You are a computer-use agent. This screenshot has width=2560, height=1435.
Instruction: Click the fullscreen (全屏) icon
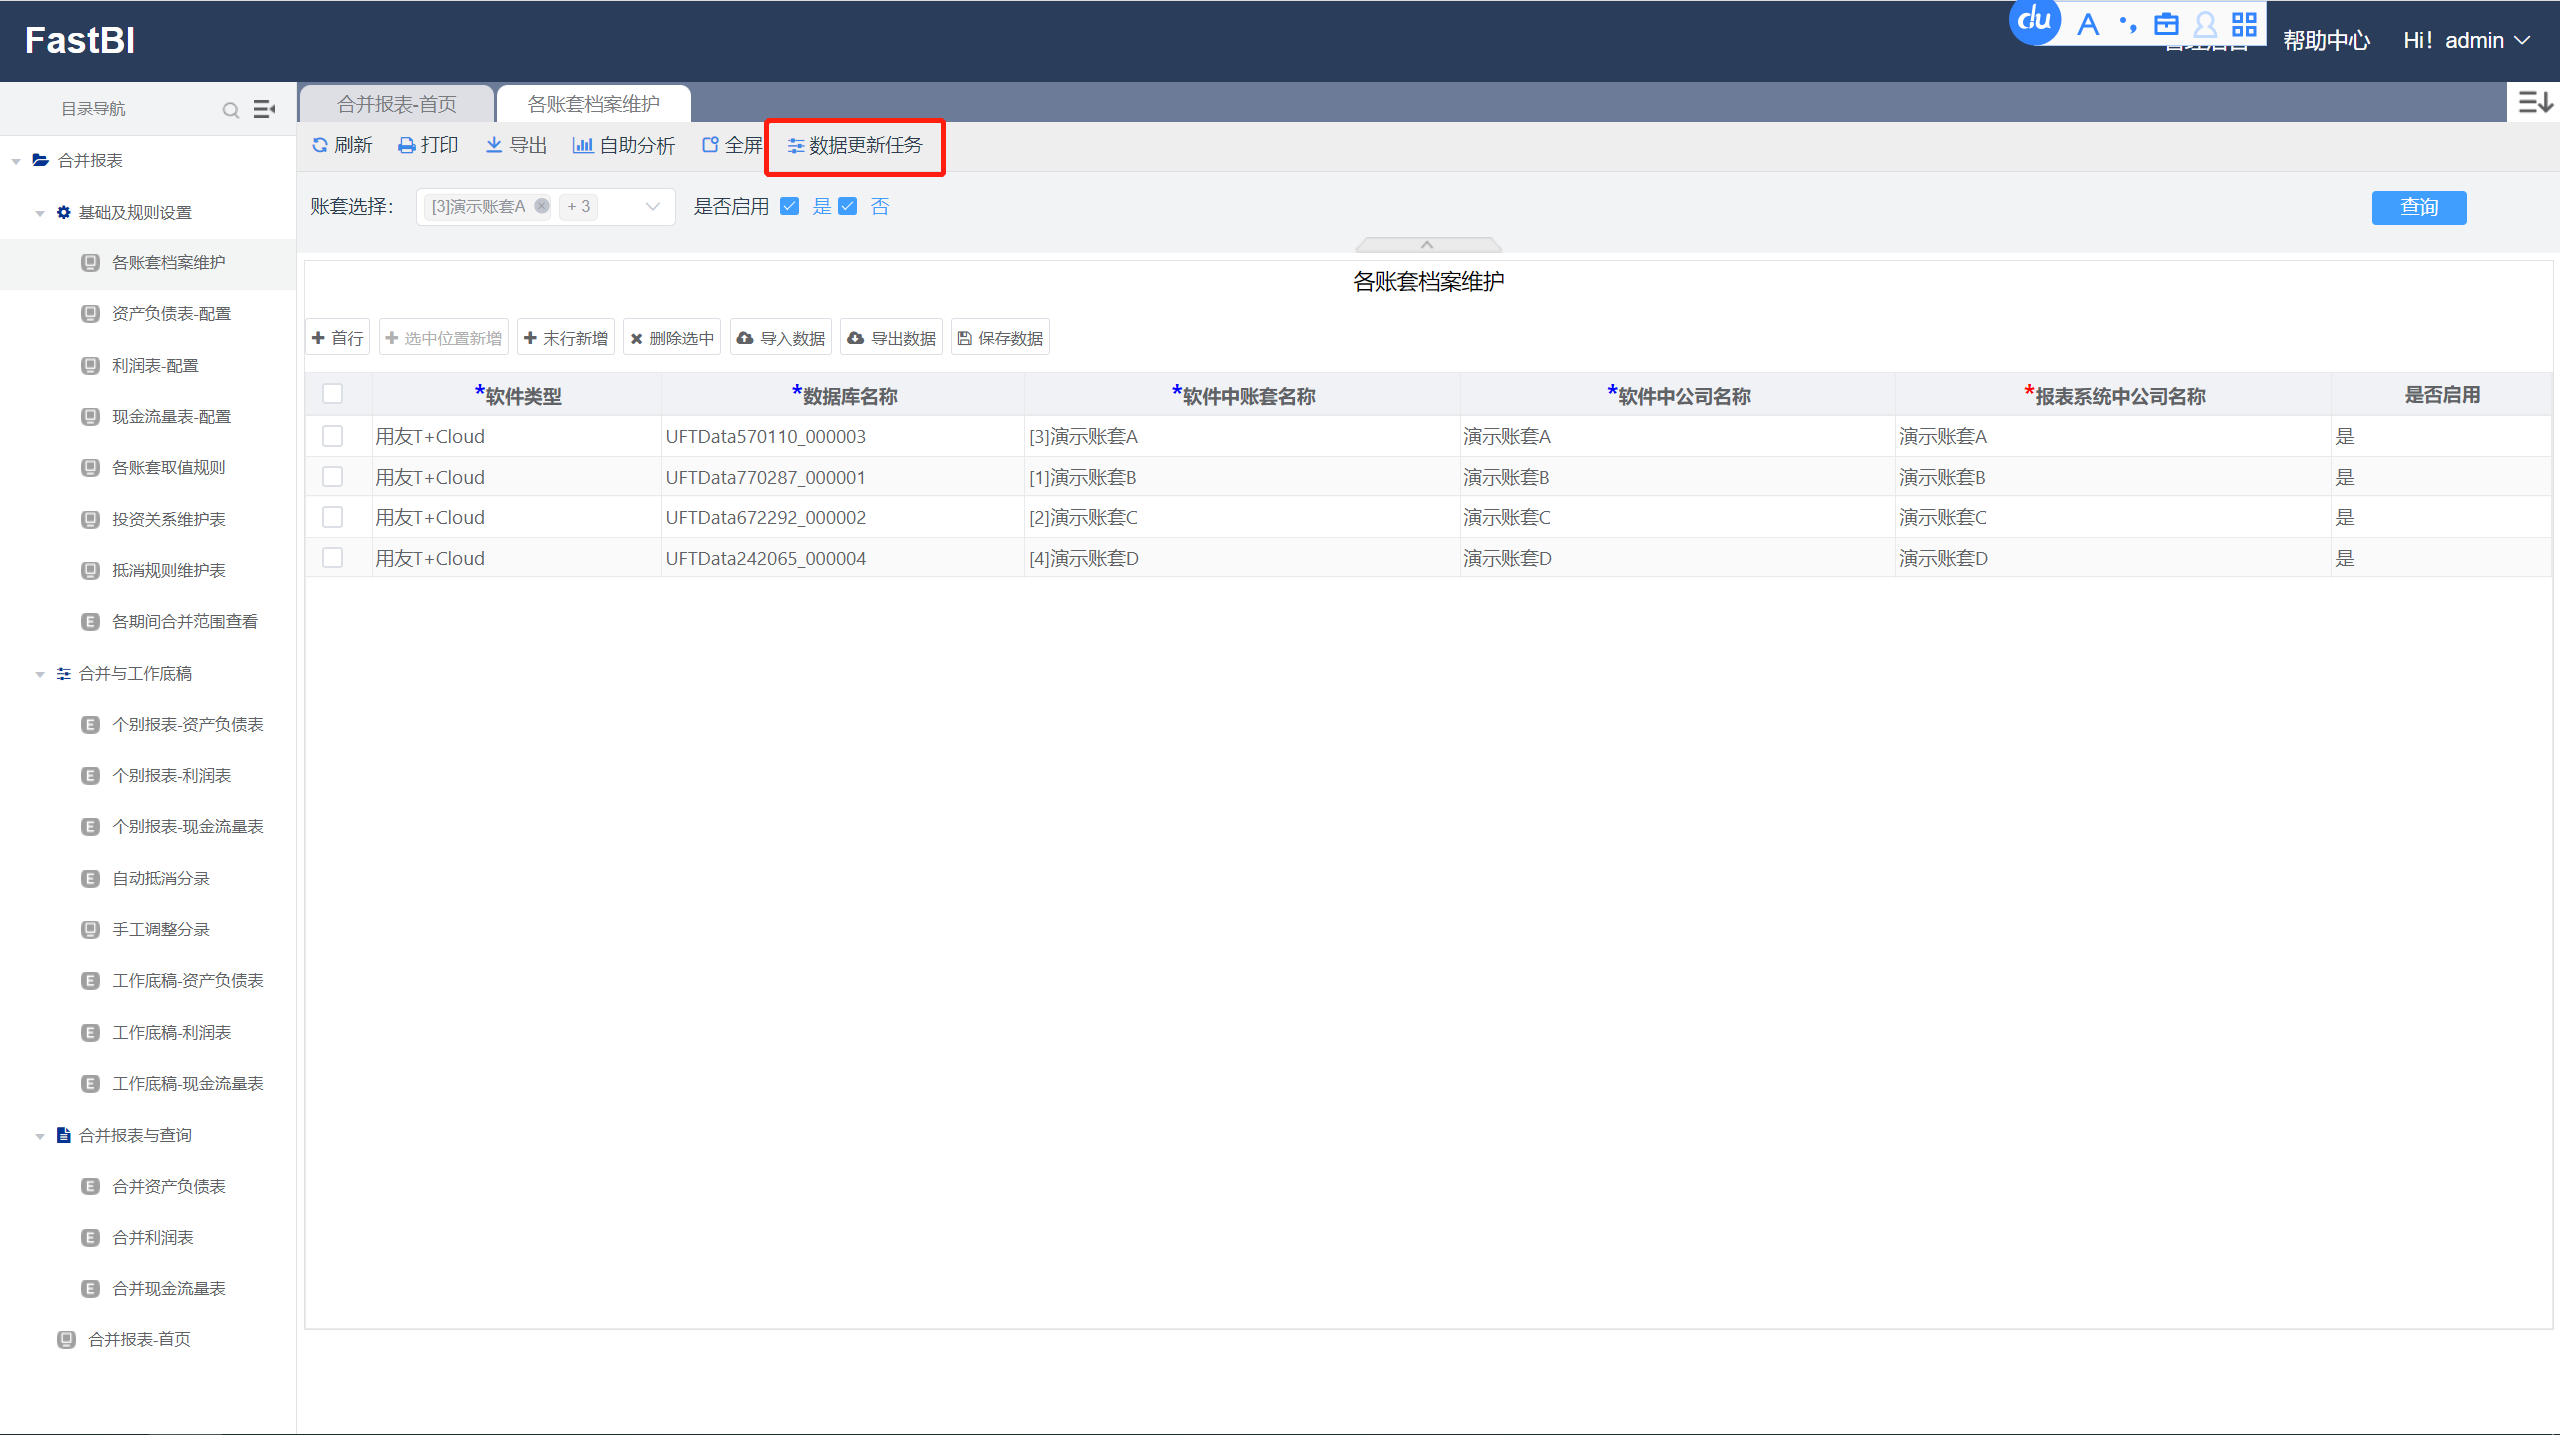(x=710, y=146)
